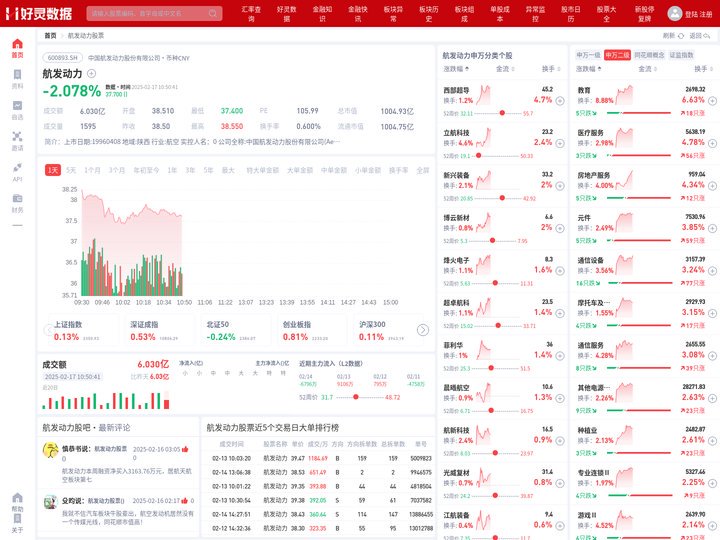Viewport: 720px width, 540px height.
Task: Add 航发动力 to watchlist with plus icon
Action: tap(91, 73)
